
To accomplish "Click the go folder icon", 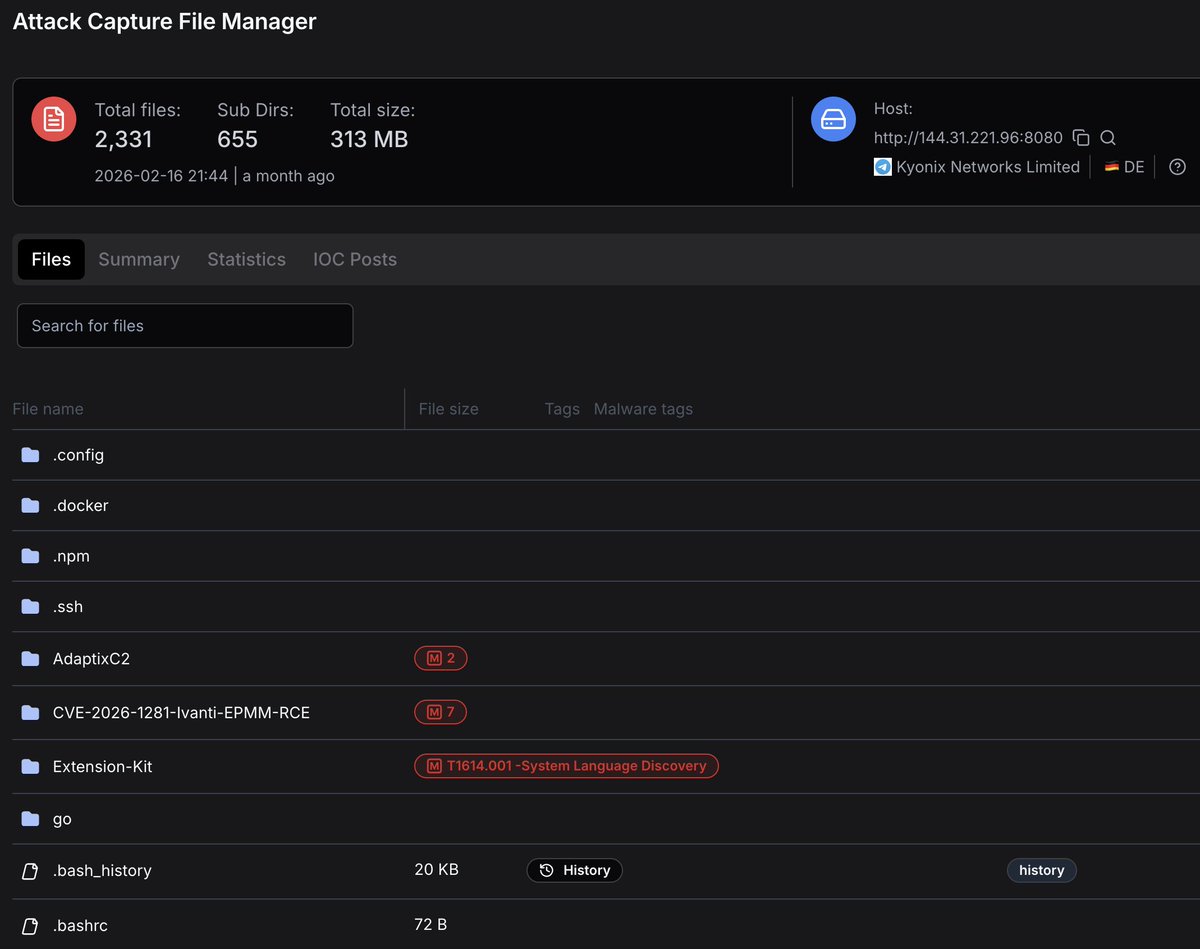I will (30, 819).
